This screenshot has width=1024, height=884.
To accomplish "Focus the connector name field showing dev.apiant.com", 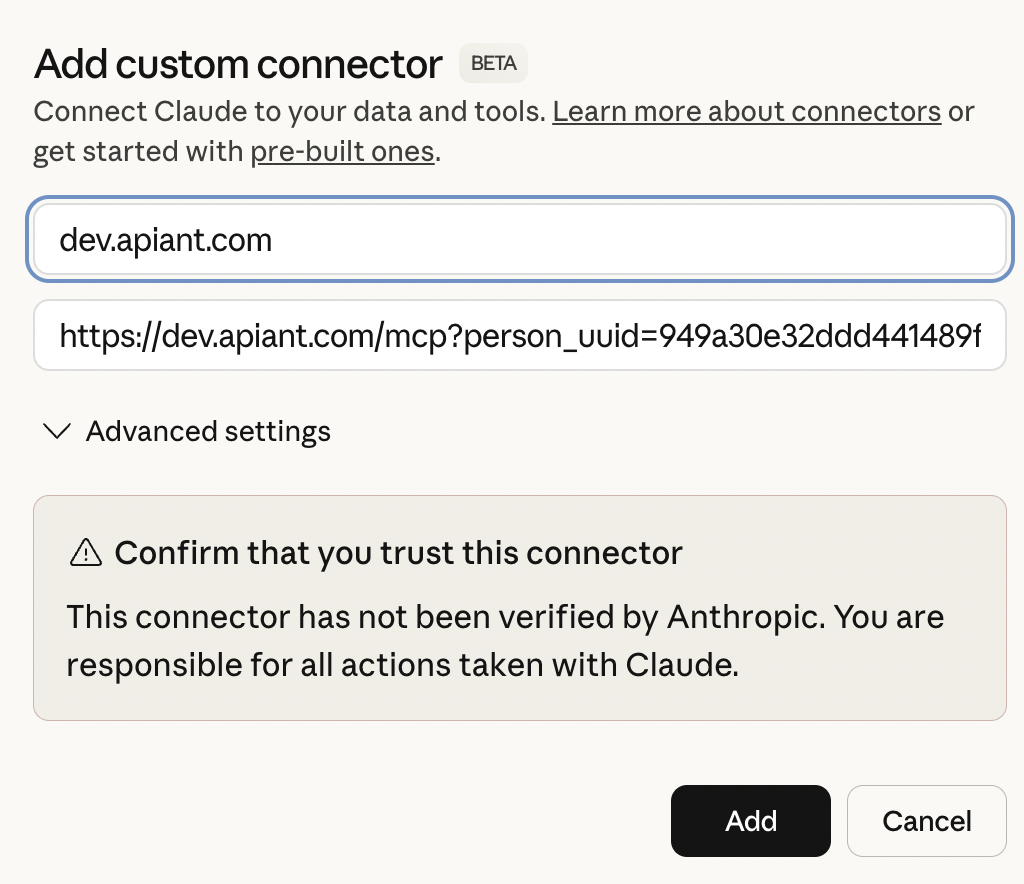I will click(519, 240).
